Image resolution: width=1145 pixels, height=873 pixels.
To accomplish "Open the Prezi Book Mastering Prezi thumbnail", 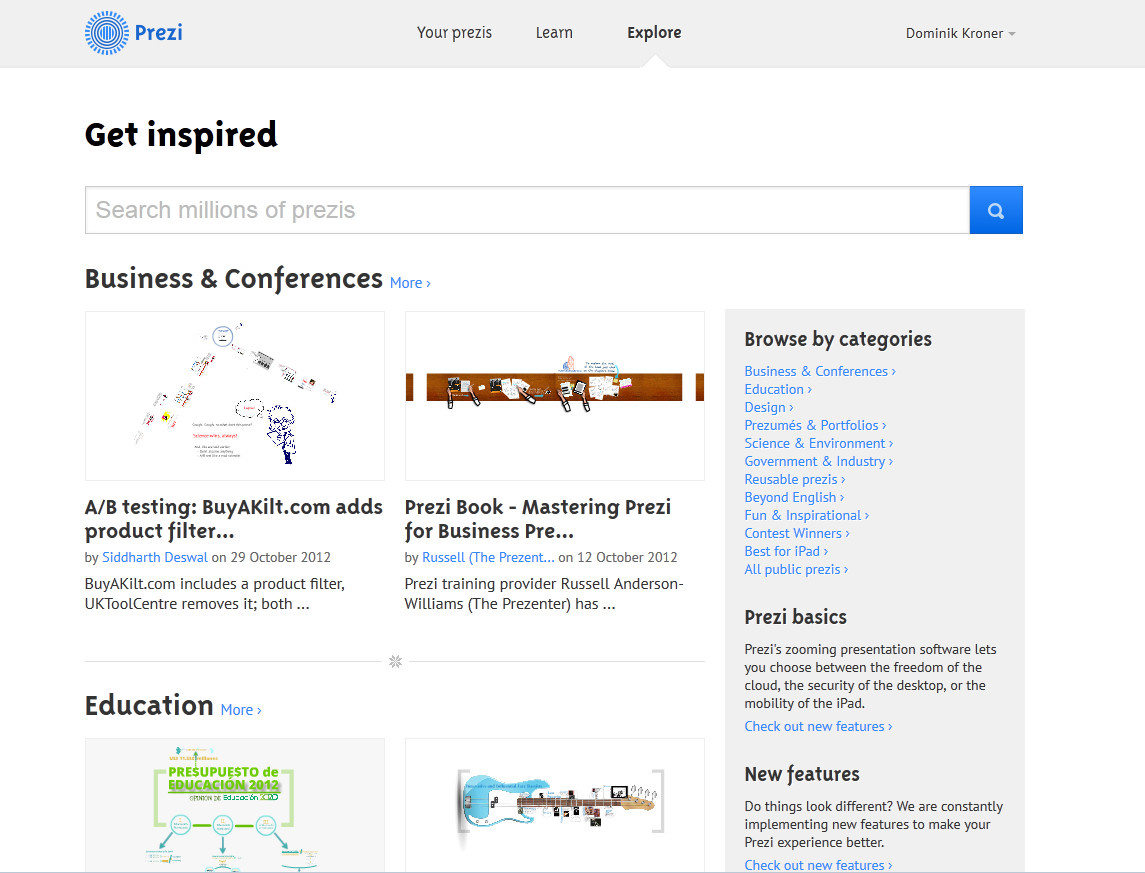I will click(x=555, y=396).
